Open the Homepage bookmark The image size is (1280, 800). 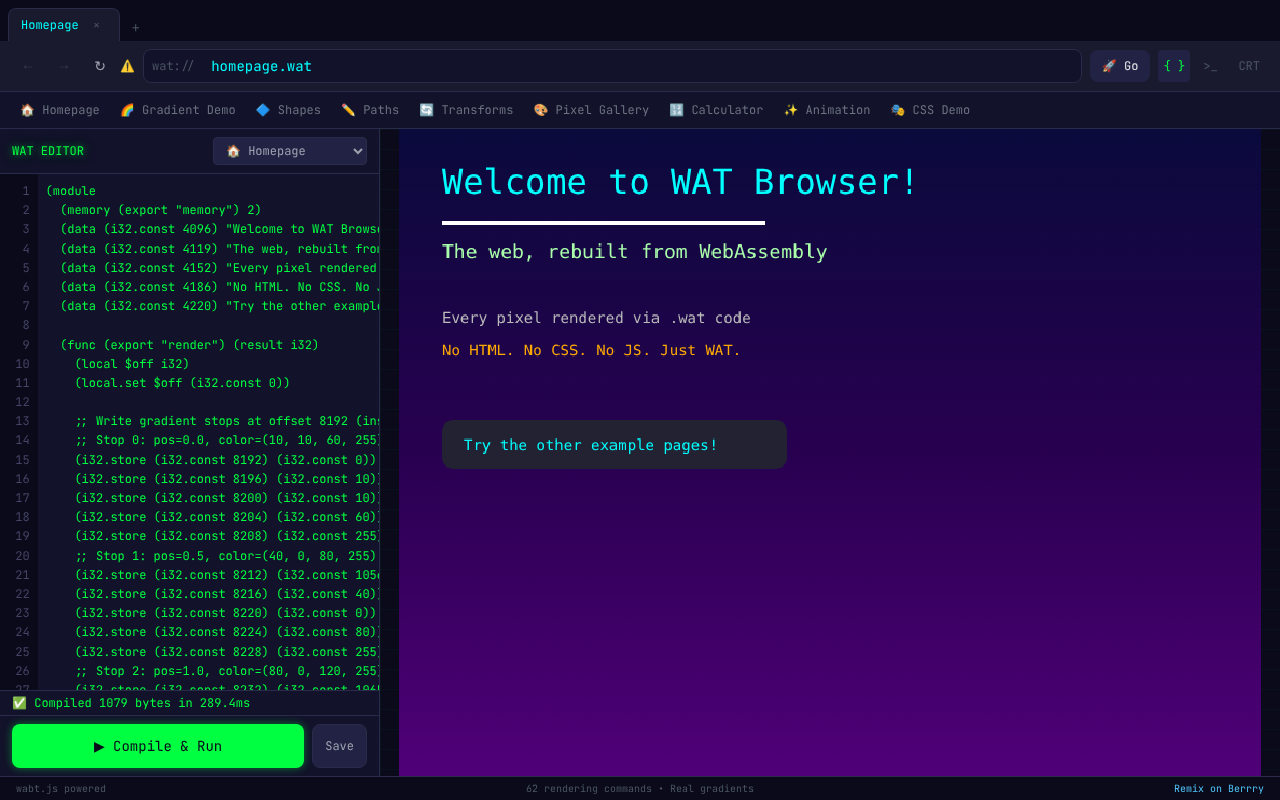(x=60, y=110)
